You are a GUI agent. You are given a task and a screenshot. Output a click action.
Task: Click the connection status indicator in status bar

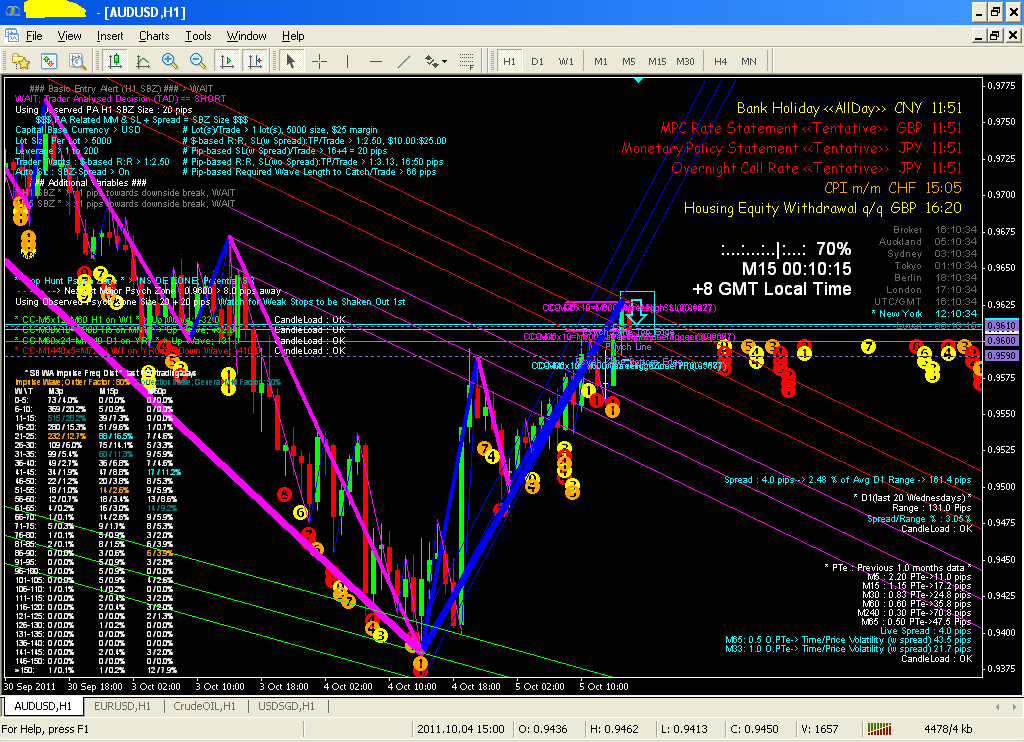[878, 729]
